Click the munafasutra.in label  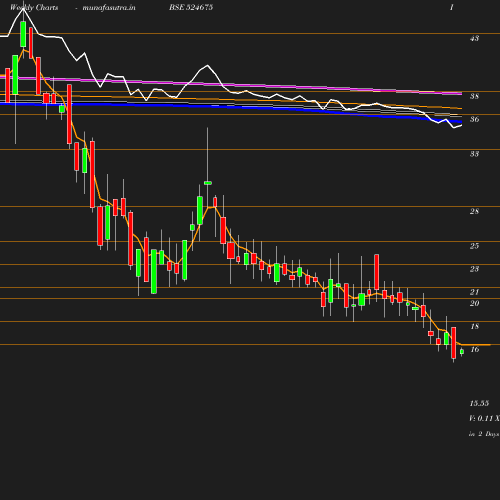[109, 7]
